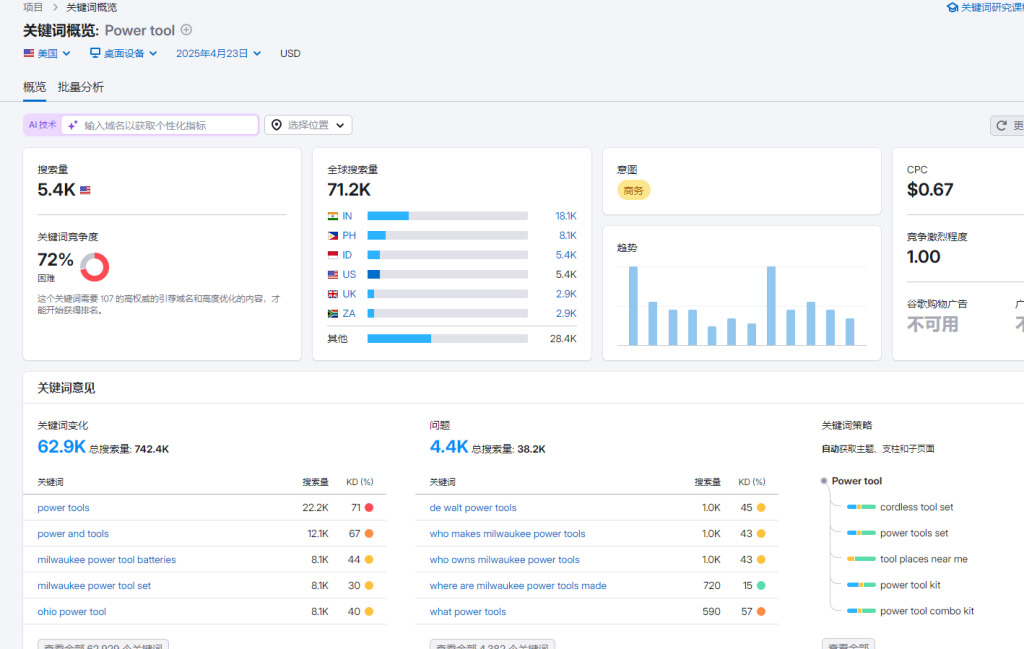Image resolution: width=1024 pixels, height=649 pixels.
Task: Click the location pin icon
Action: click(x=277, y=125)
